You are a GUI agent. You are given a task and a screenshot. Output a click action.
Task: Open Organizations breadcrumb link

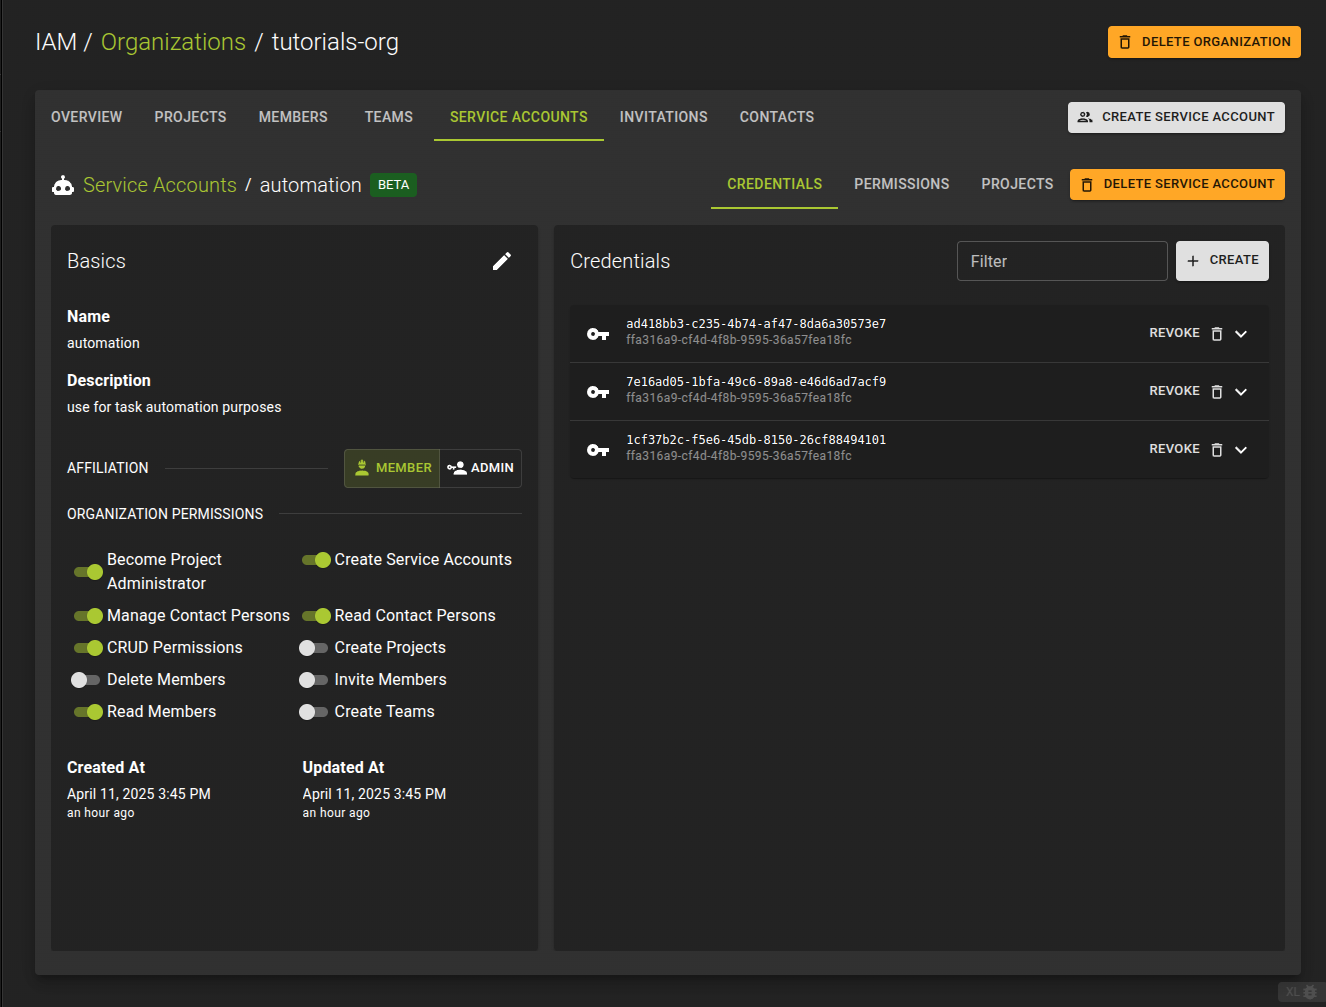click(173, 42)
